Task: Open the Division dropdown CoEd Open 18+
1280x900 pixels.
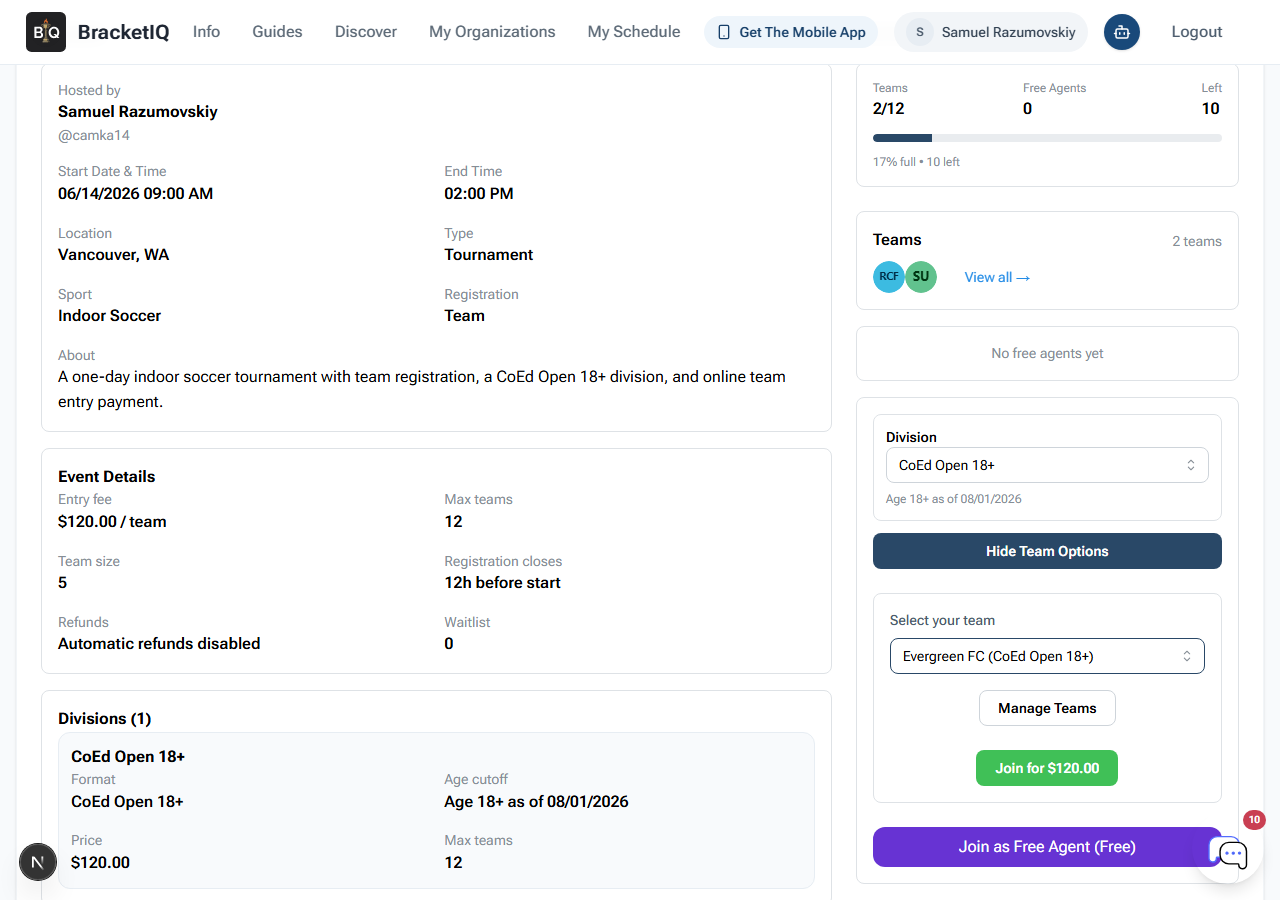Action: point(1047,465)
